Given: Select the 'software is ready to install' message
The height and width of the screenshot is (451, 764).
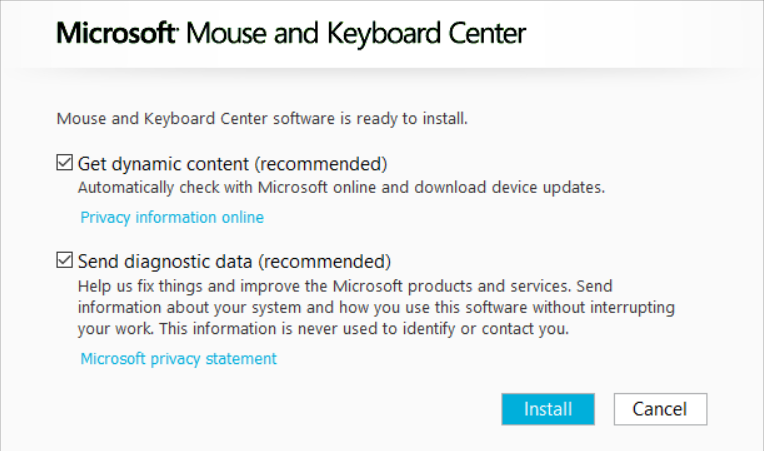Looking at the screenshot, I should pyautogui.click(x=262, y=118).
